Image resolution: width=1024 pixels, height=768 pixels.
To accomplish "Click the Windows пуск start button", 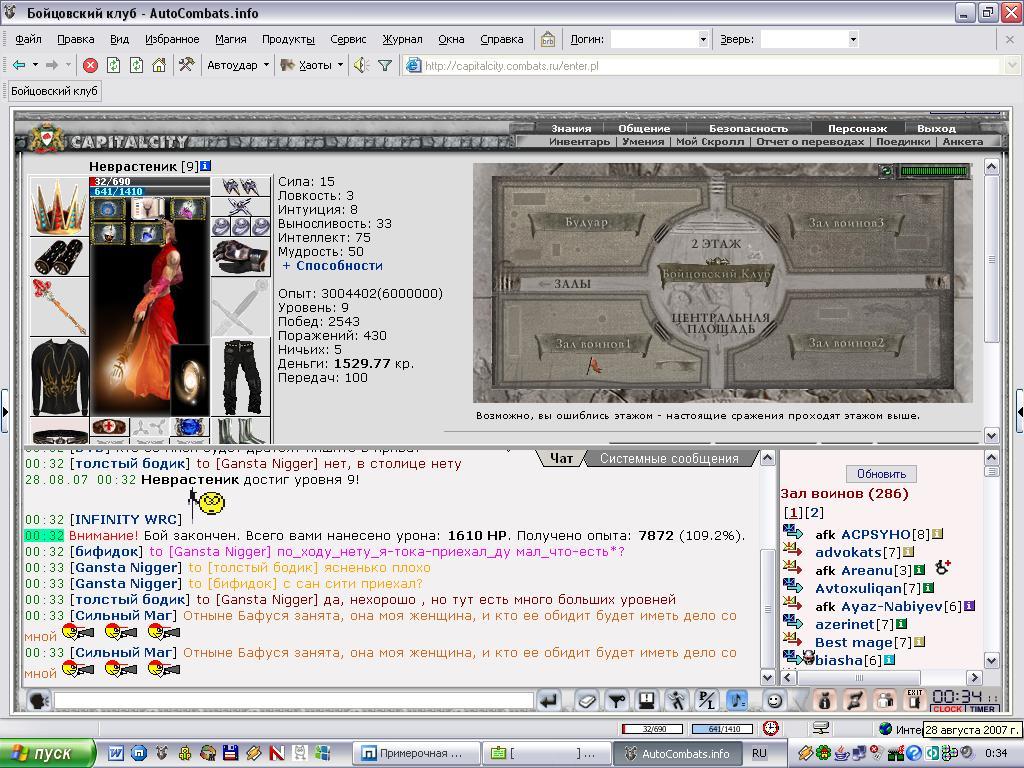I will pos(47,753).
